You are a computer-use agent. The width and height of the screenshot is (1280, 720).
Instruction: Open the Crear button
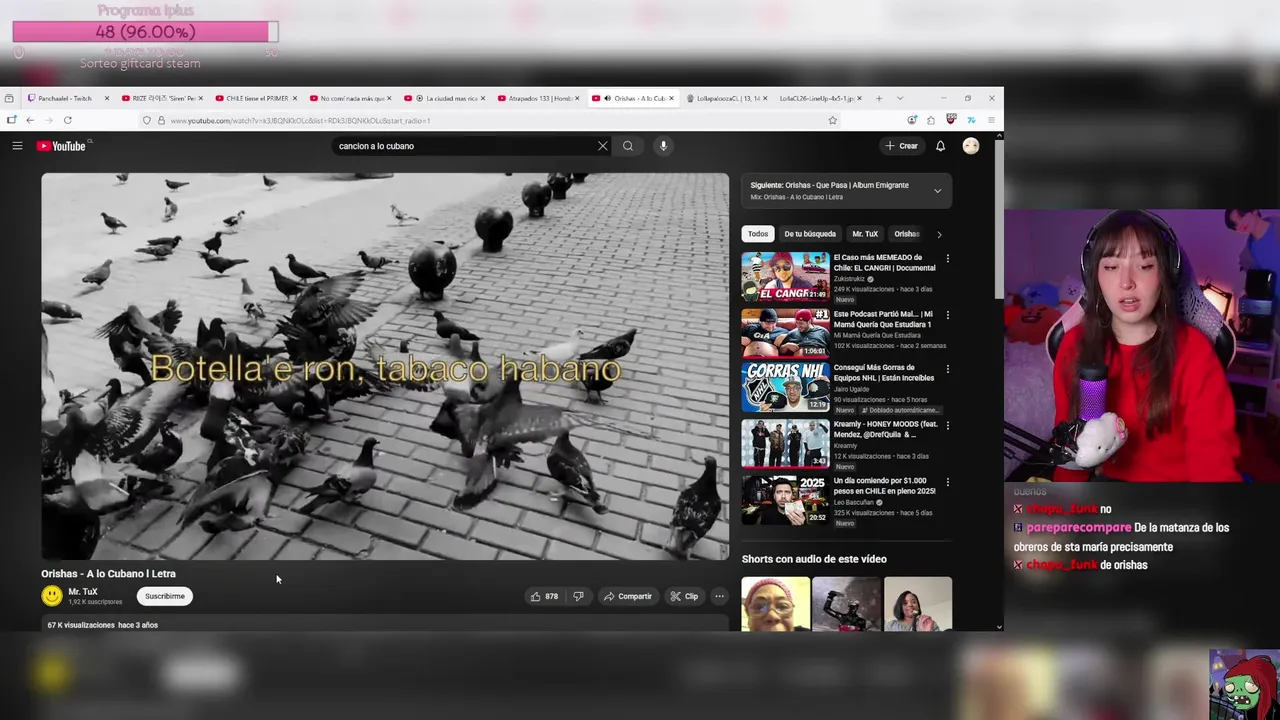pos(902,146)
